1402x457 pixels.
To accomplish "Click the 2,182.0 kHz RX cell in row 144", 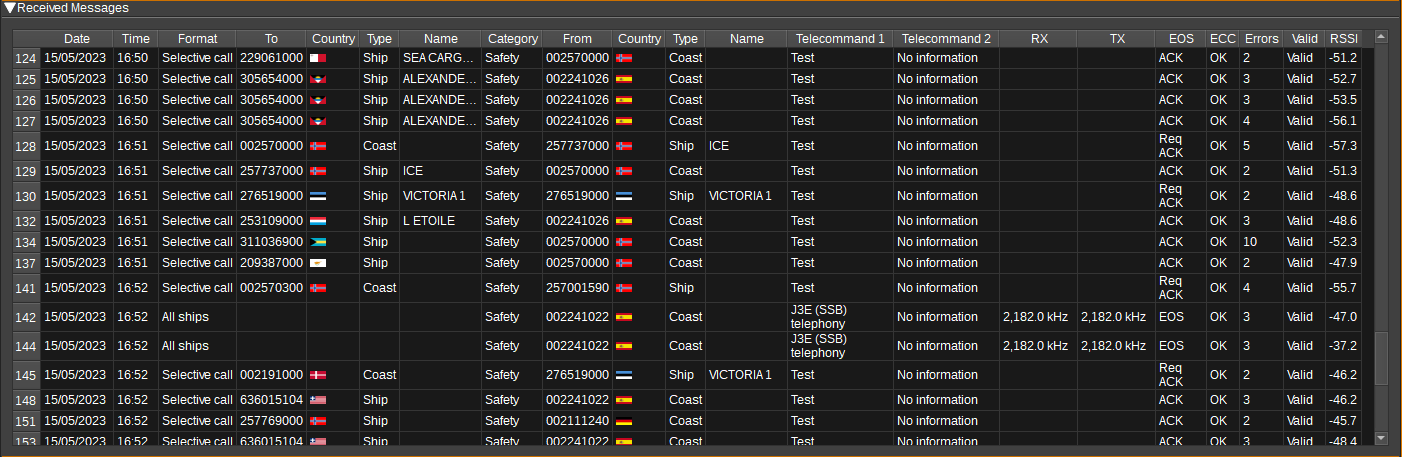I will [x=1038, y=346].
